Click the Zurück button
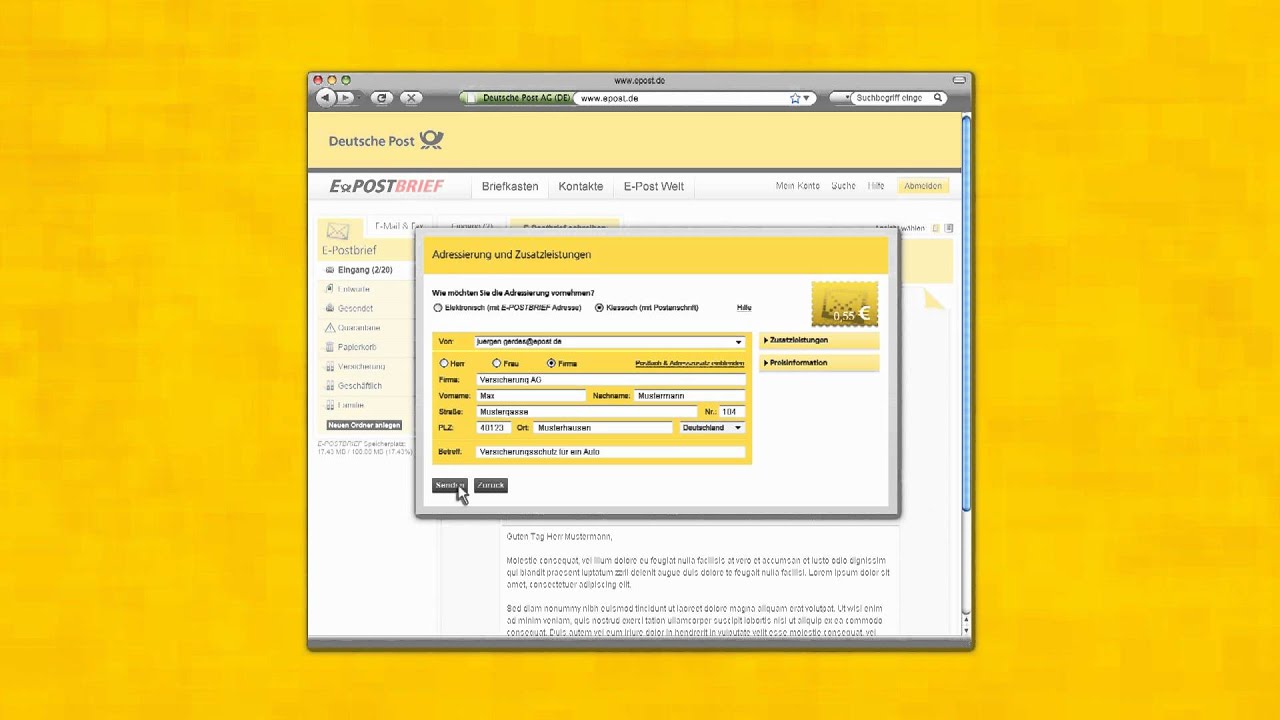The image size is (1280, 720). pyautogui.click(x=491, y=485)
